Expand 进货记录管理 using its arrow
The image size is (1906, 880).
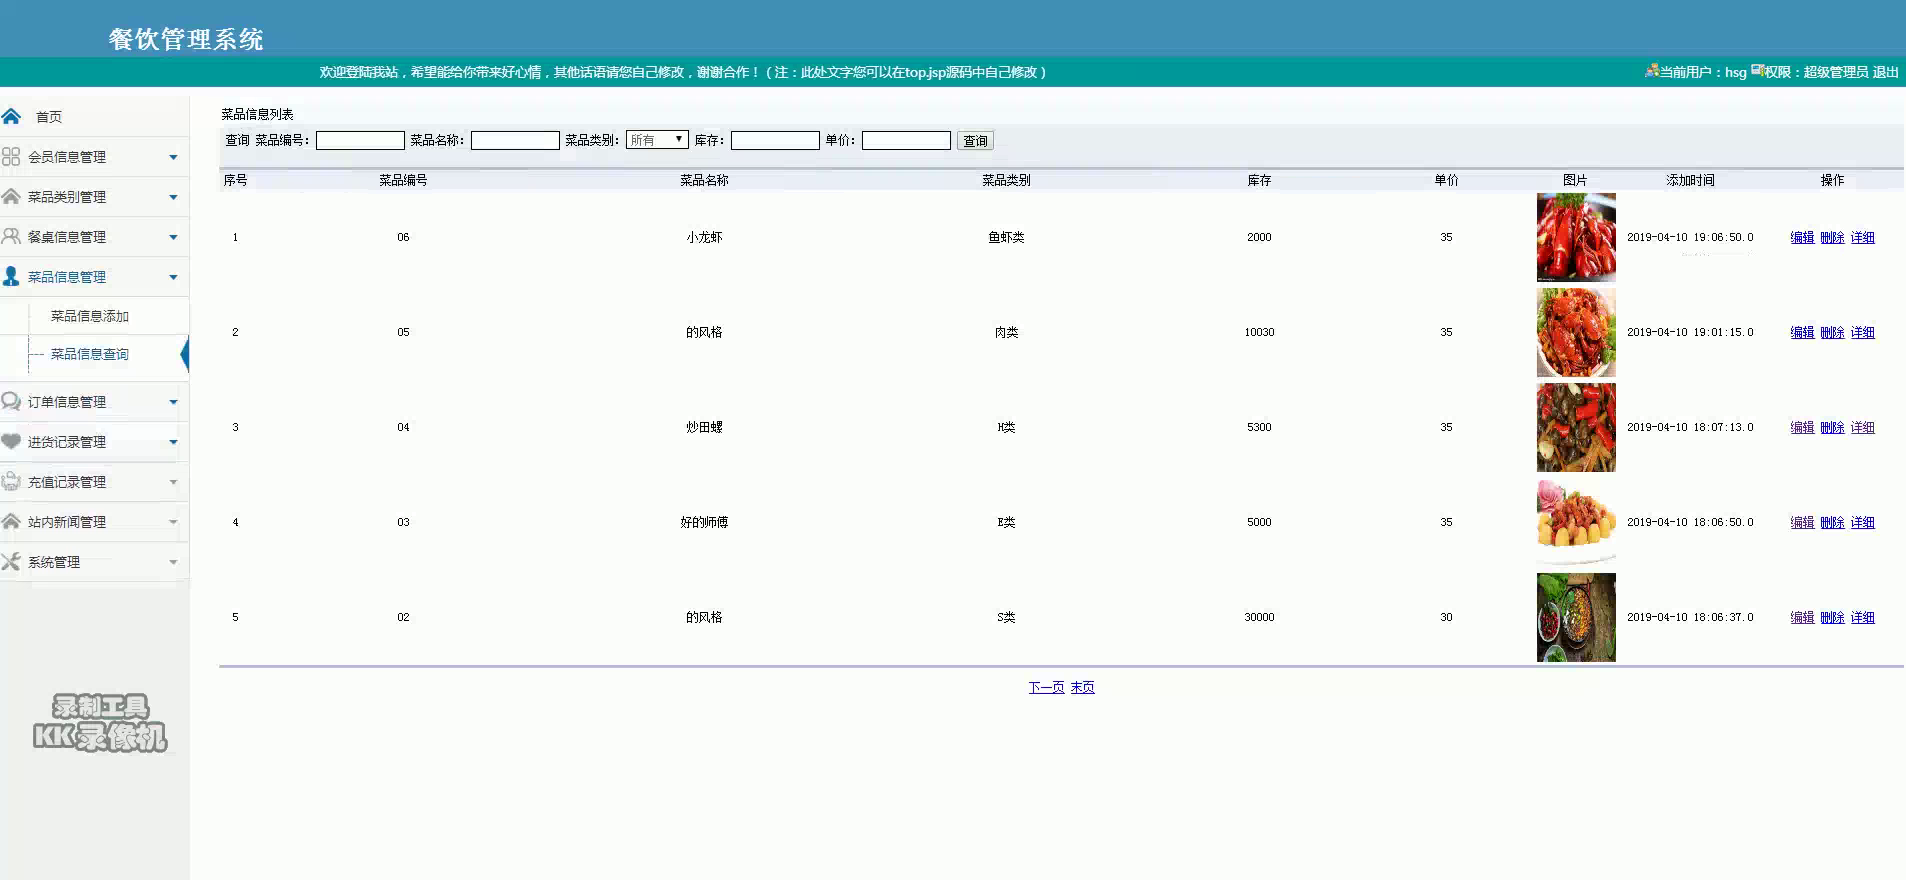tap(173, 442)
